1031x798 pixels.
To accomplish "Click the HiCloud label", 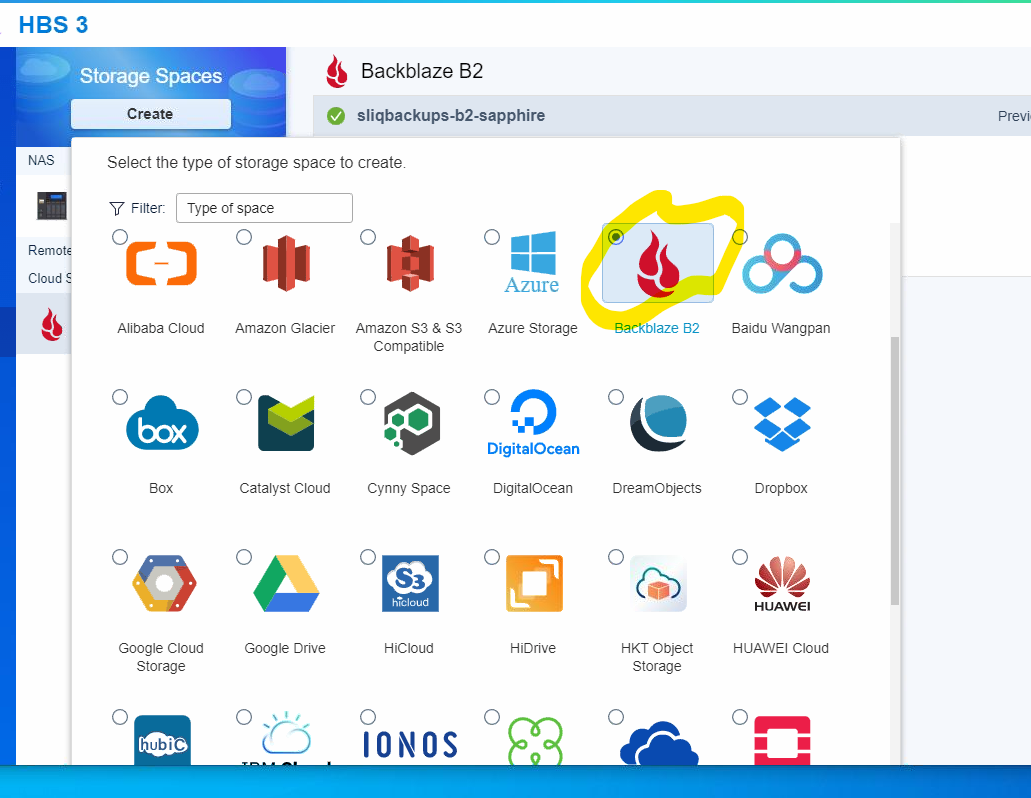I will point(409,648).
